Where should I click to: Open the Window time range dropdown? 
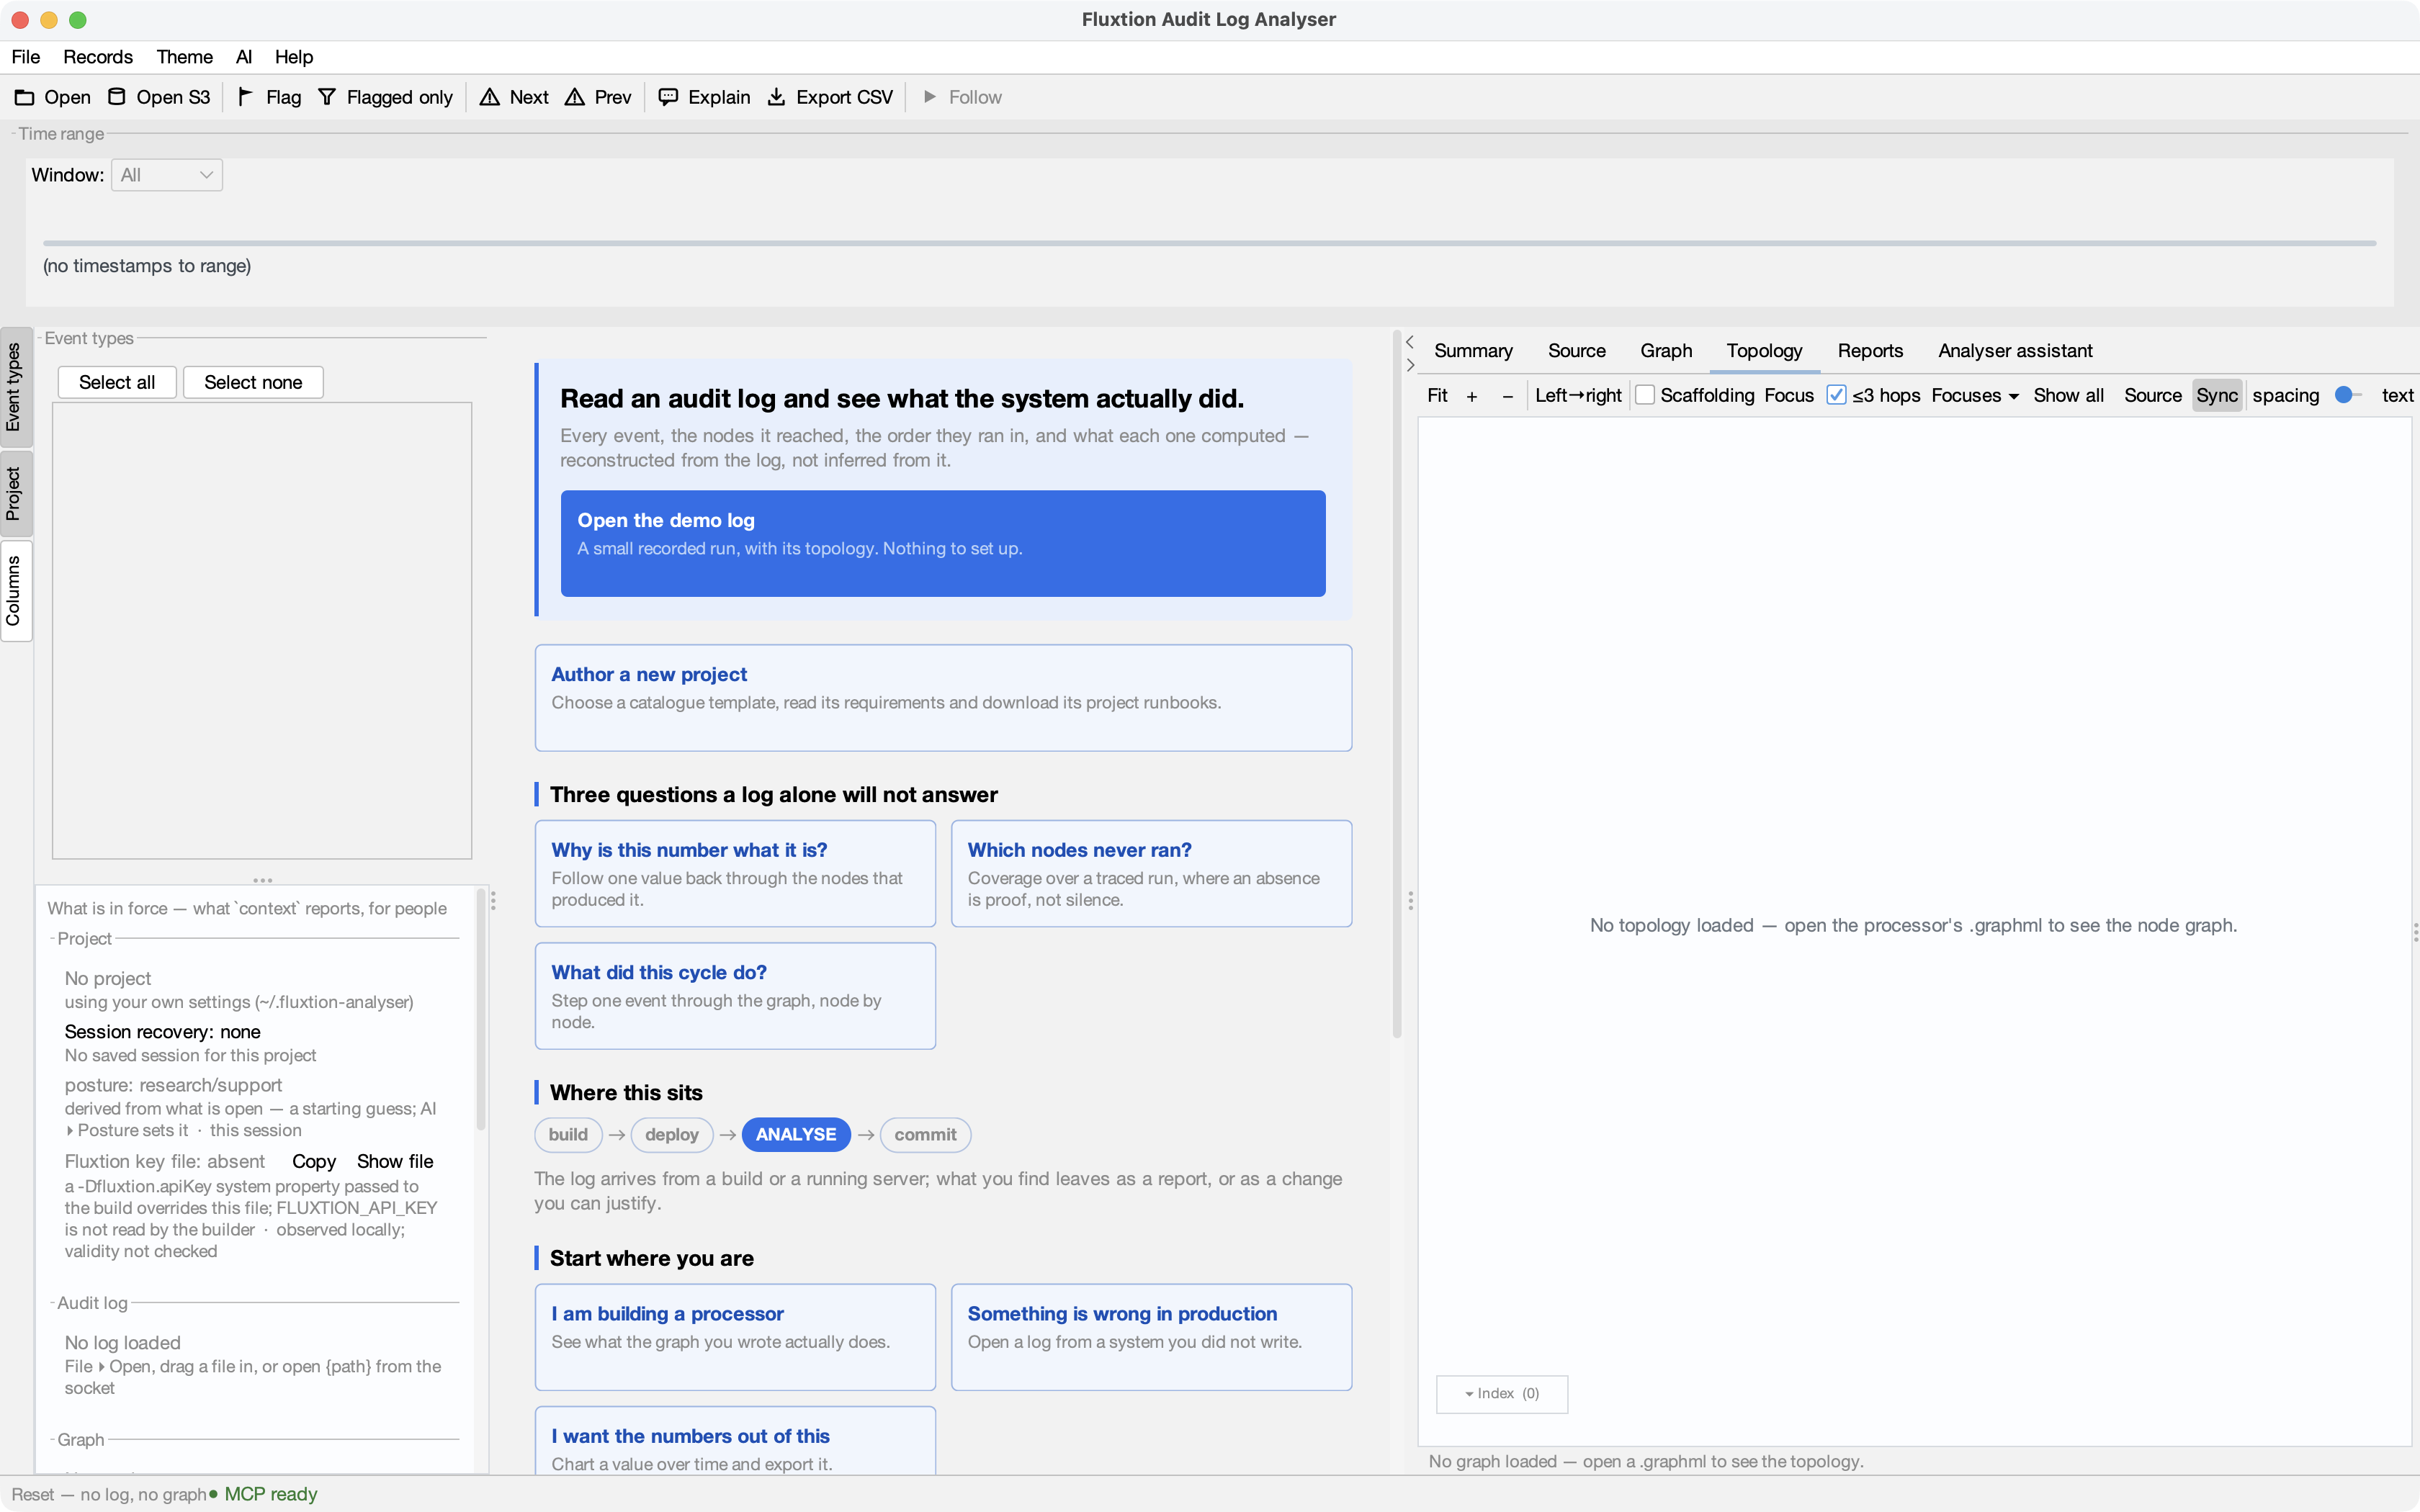[x=167, y=175]
